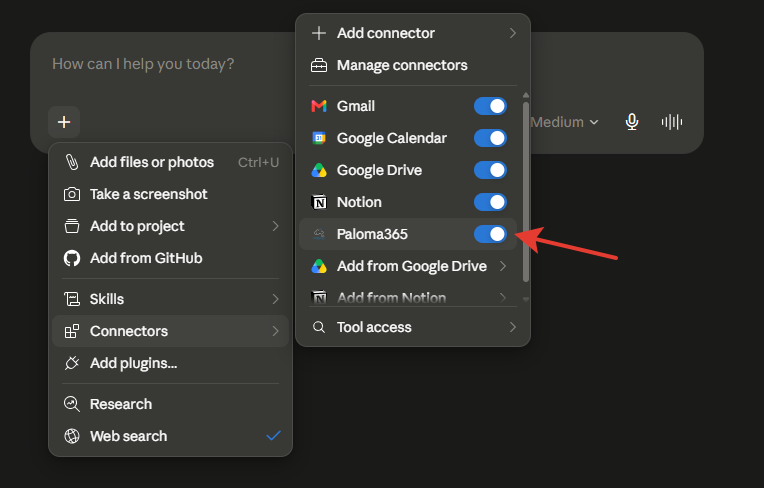Switch off the Google Drive toggle
Screen dimensions: 764x488
tap(490, 170)
